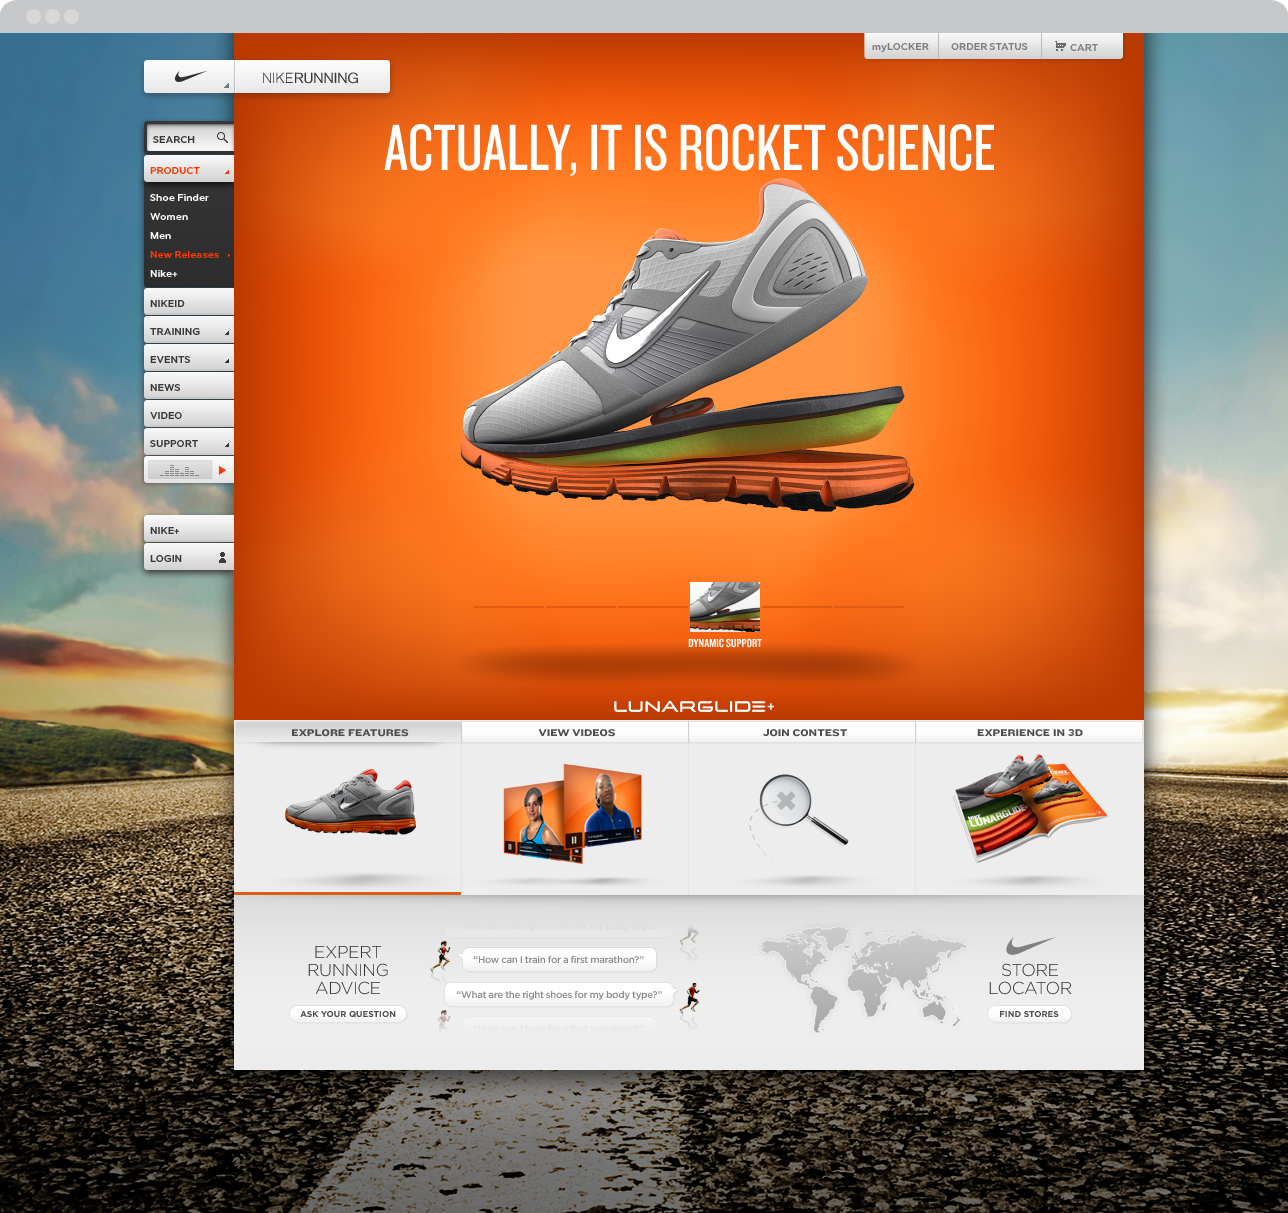
Task: Click the STORE LOCATOR heading
Action: pos(1030,979)
